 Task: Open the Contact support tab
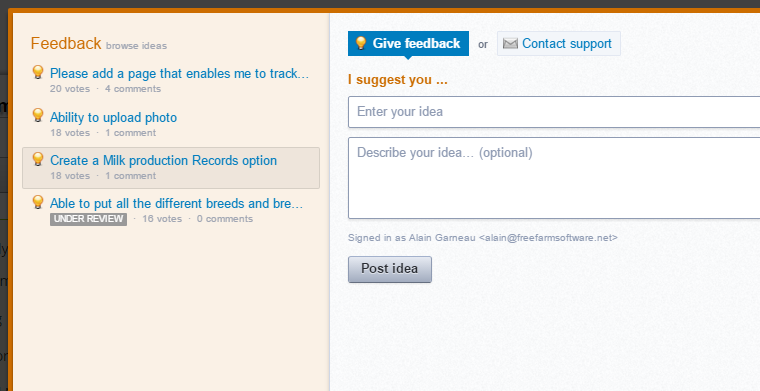pos(558,44)
